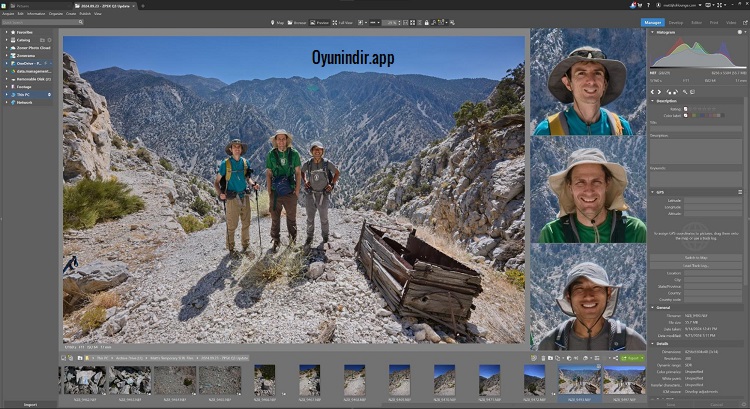Click the notifications icon with red badge

tap(633, 5)
